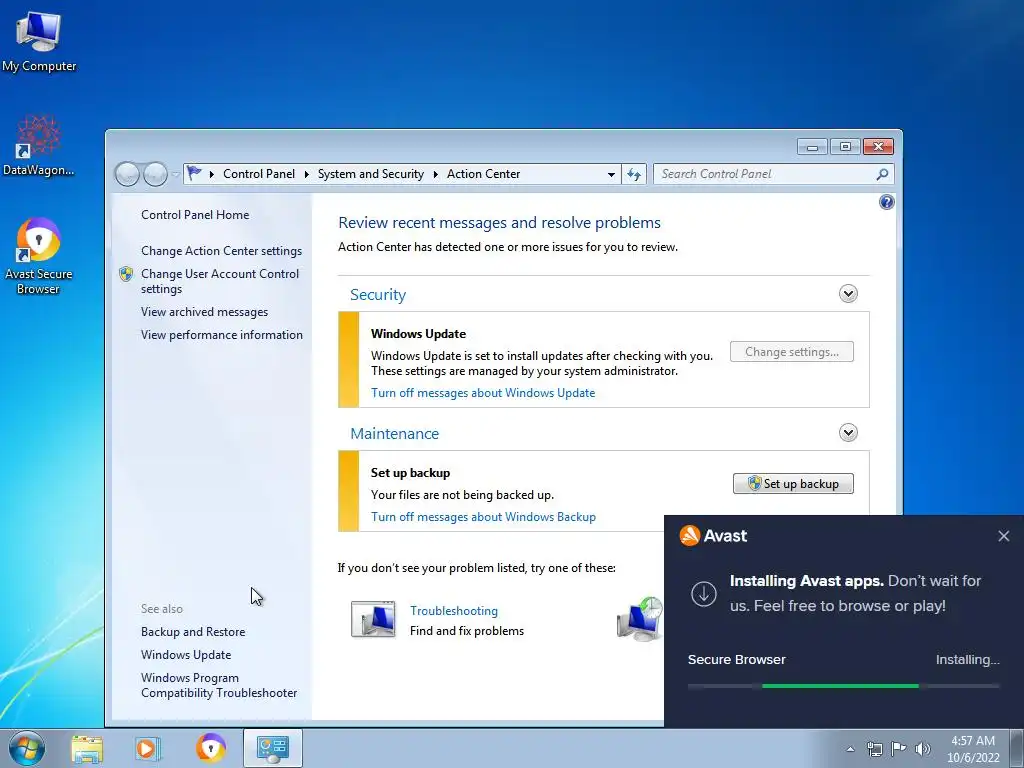The height and width of the screenshot is (768, 1024).
Task: Collapse the Maintenance section chevron
Action: tap(848, 432)
